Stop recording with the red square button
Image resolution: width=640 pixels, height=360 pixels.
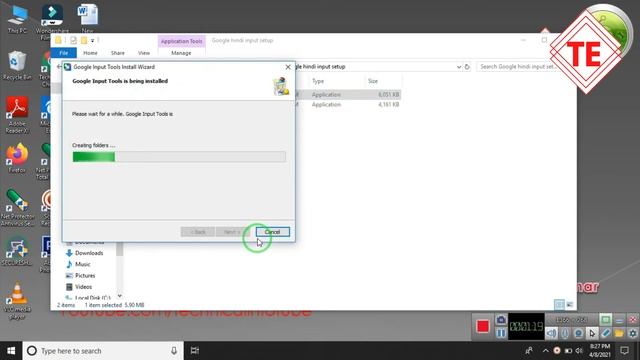[x=482, y=326]
